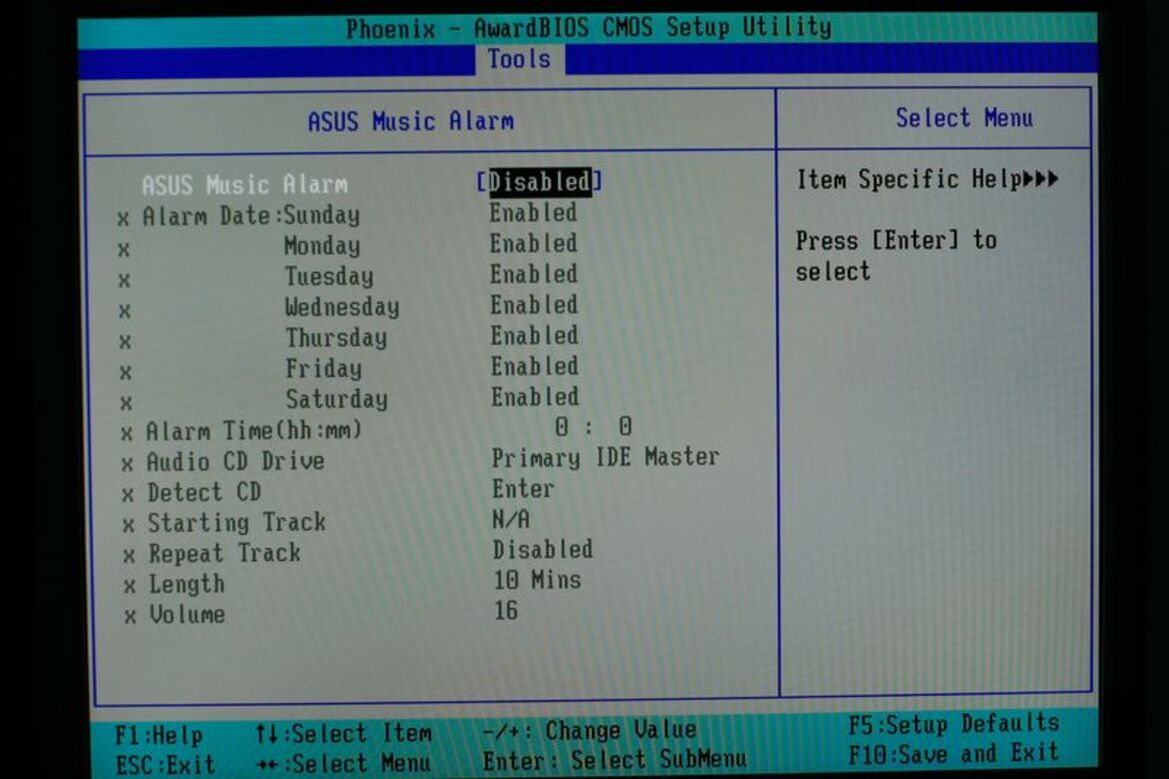Click the x marker beside Alarm Date:Sunday
Screen dimensions: 1169x779
(123, 218)
